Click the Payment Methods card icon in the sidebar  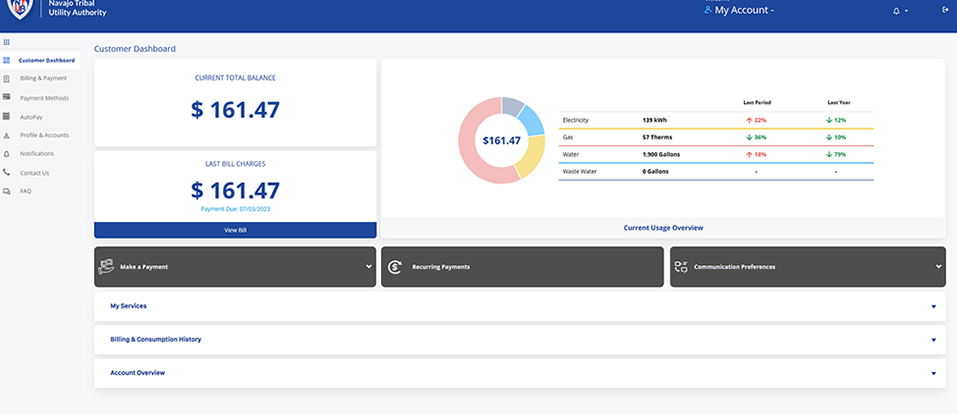[7, 97]
